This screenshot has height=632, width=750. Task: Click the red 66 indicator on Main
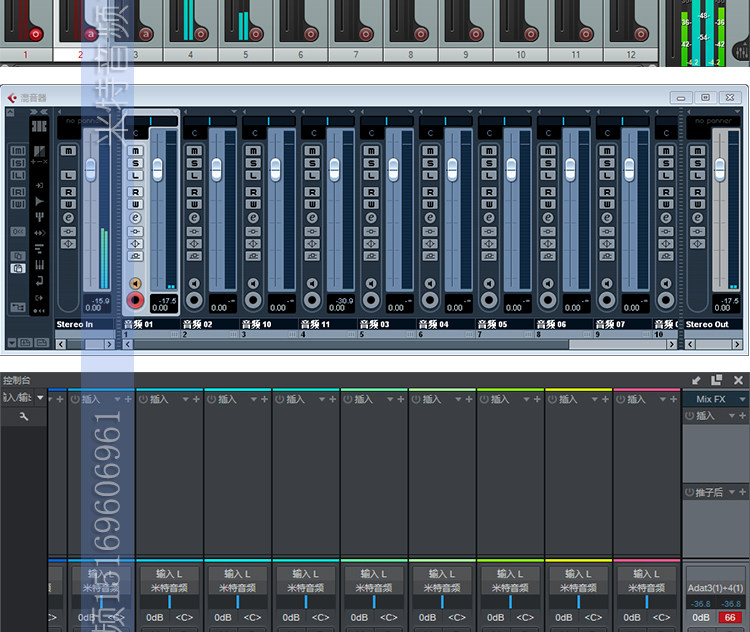(730, 618)
